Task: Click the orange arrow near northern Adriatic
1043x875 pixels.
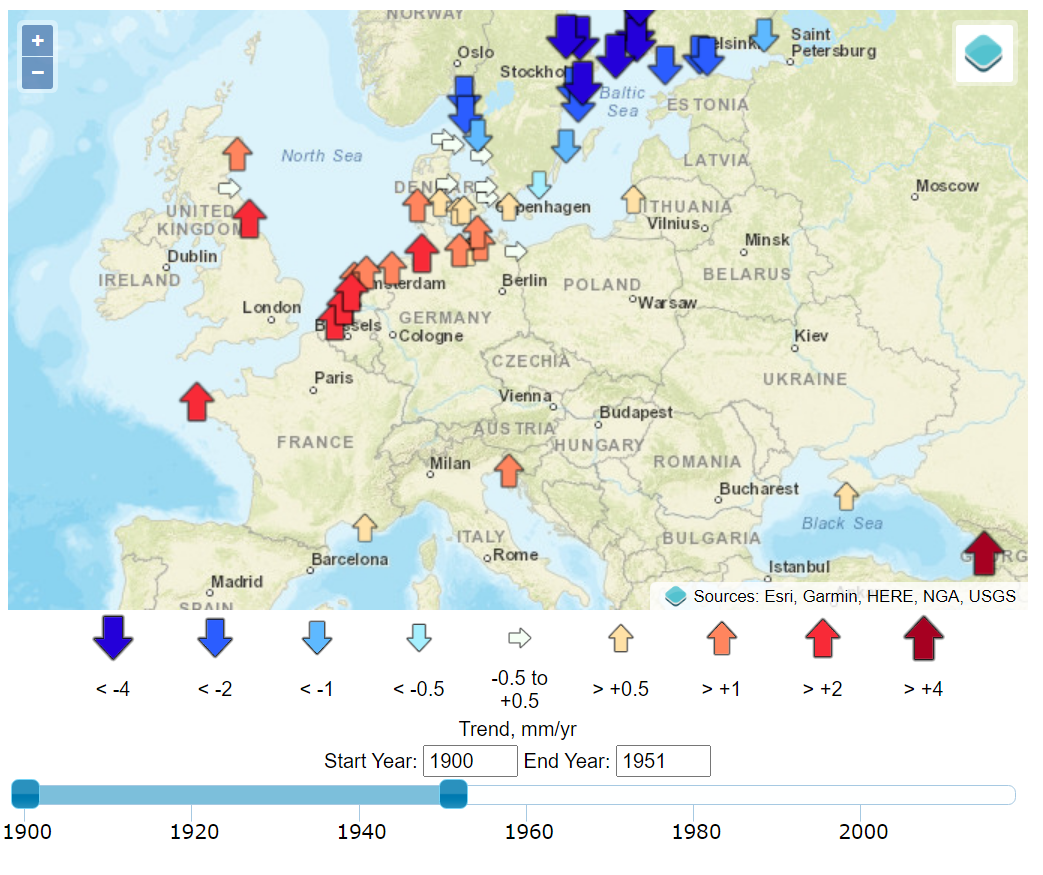Action: click(x=509, y=470)
